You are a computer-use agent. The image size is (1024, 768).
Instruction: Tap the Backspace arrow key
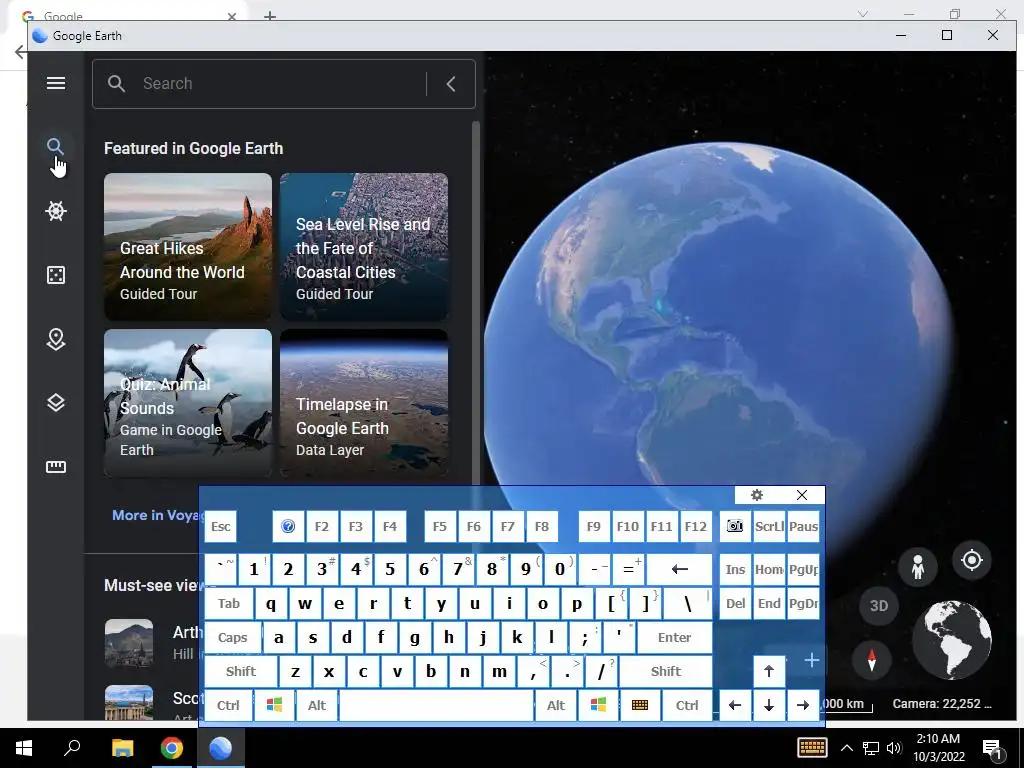click(680, 569)
